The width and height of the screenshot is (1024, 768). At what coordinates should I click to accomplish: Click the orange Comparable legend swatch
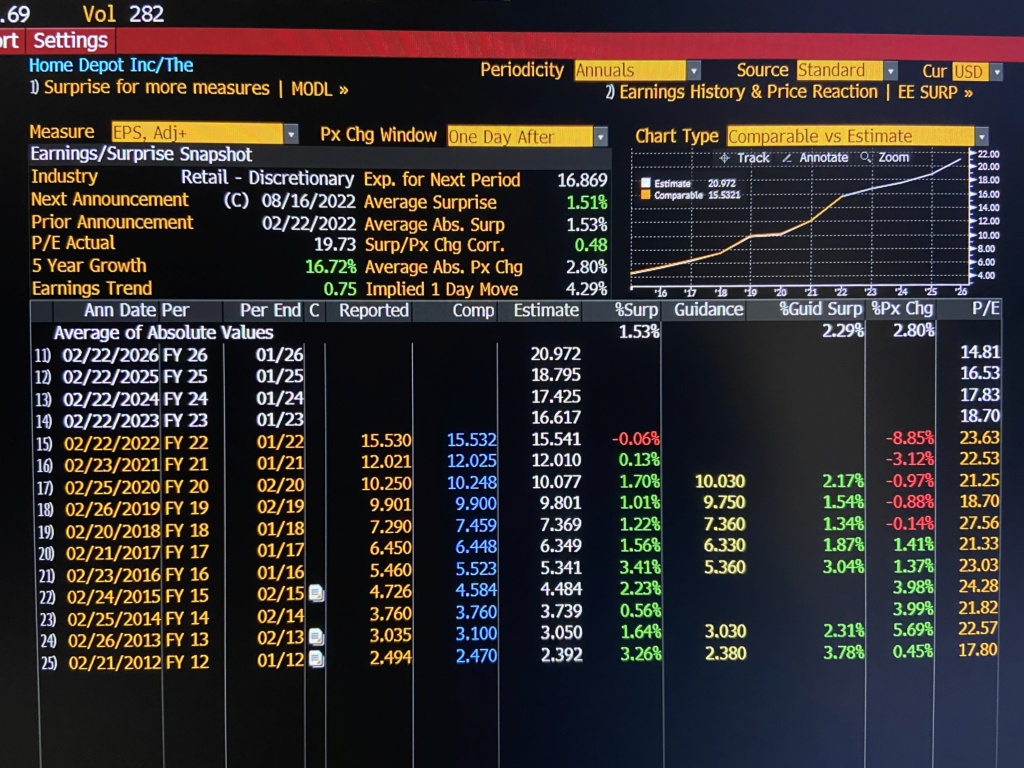point(646,195)
